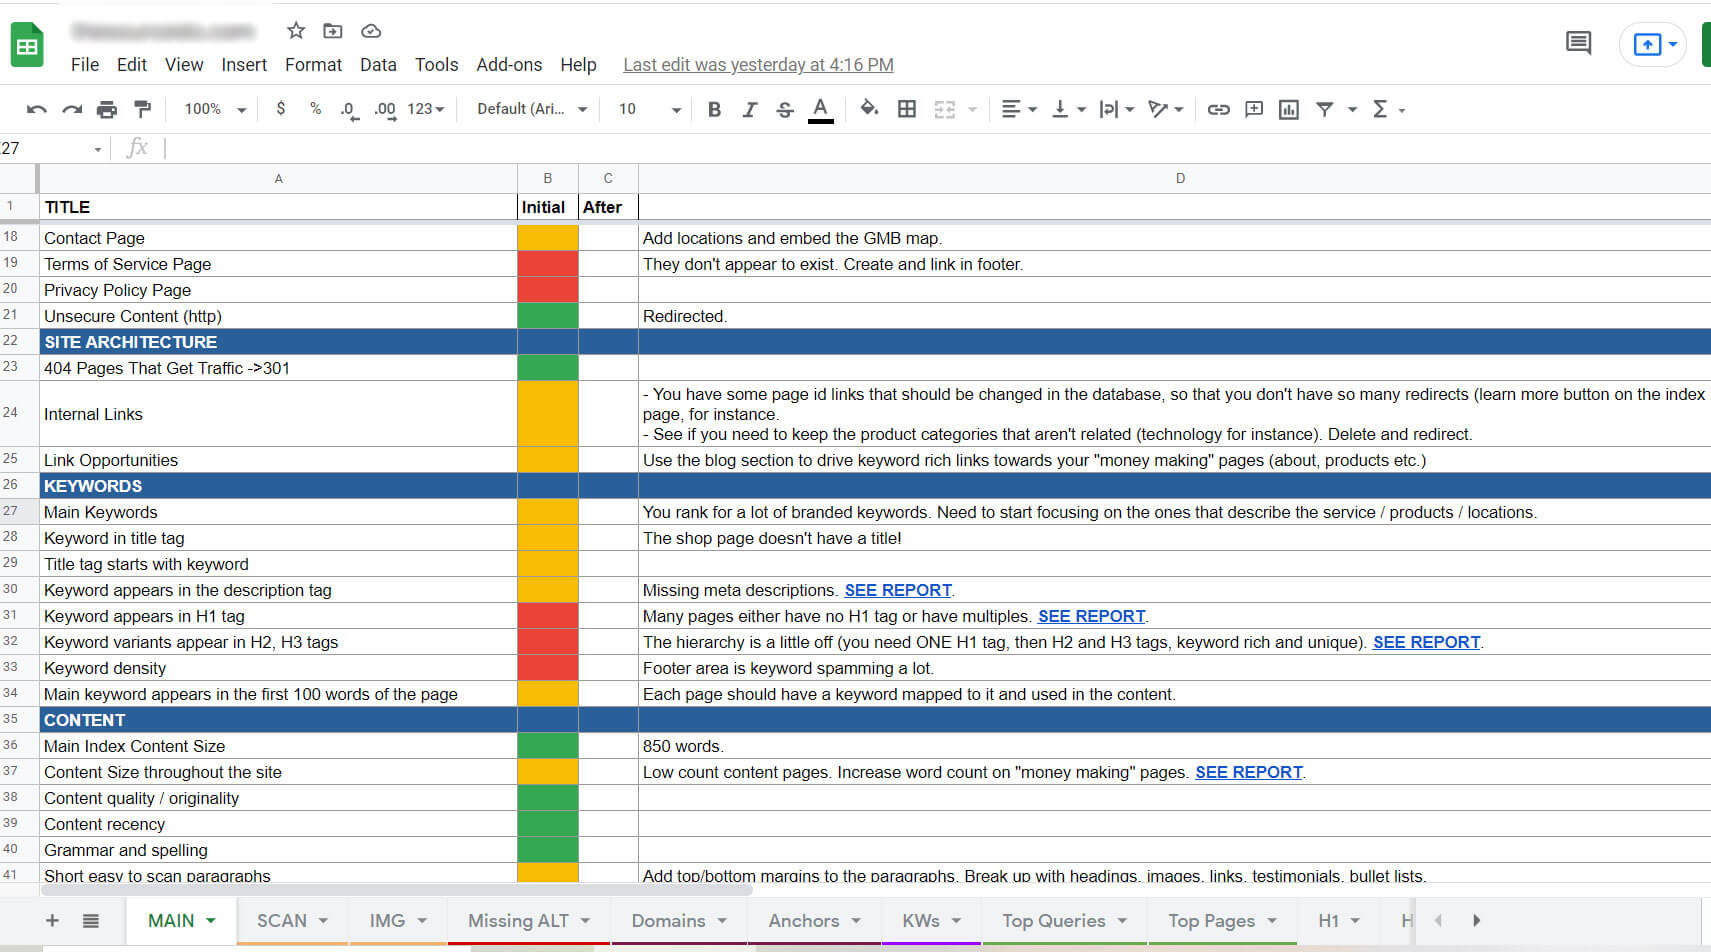Image resolution: width=1711 pixels, height=952 pixels.
Task: Select the Internal Links cell
Action: tap(278, 414)
